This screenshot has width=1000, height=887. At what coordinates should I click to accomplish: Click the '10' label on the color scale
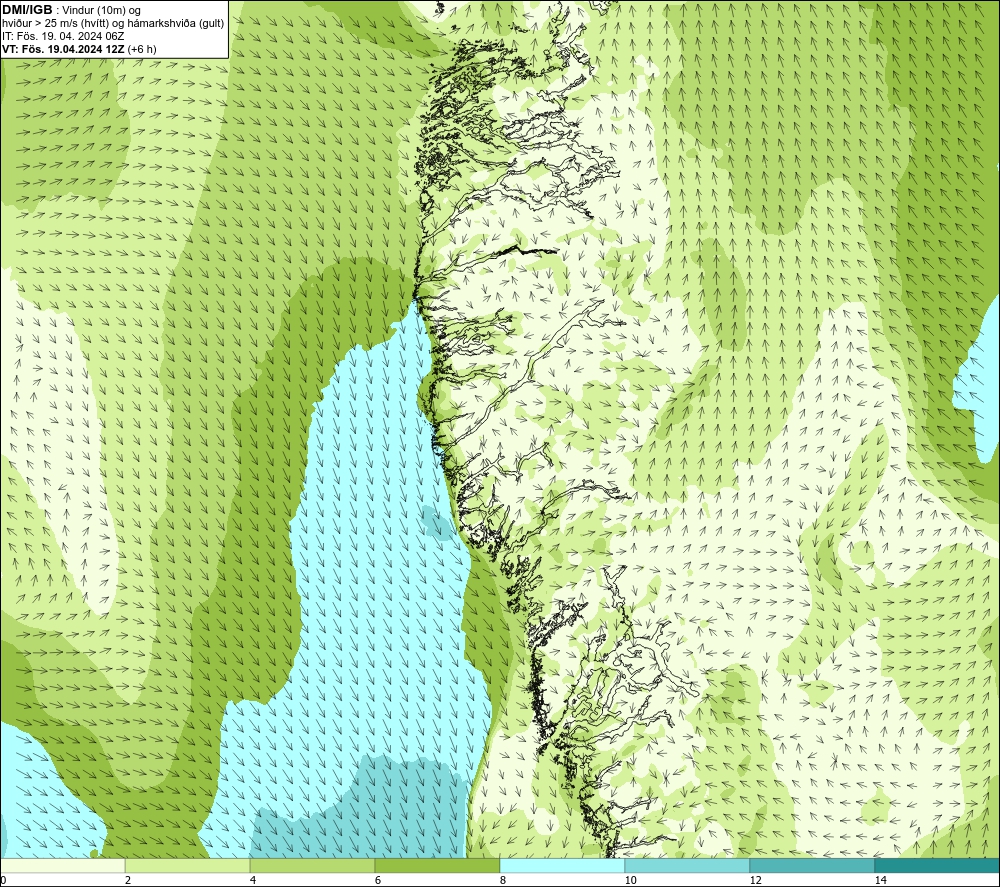click(631, 880)
